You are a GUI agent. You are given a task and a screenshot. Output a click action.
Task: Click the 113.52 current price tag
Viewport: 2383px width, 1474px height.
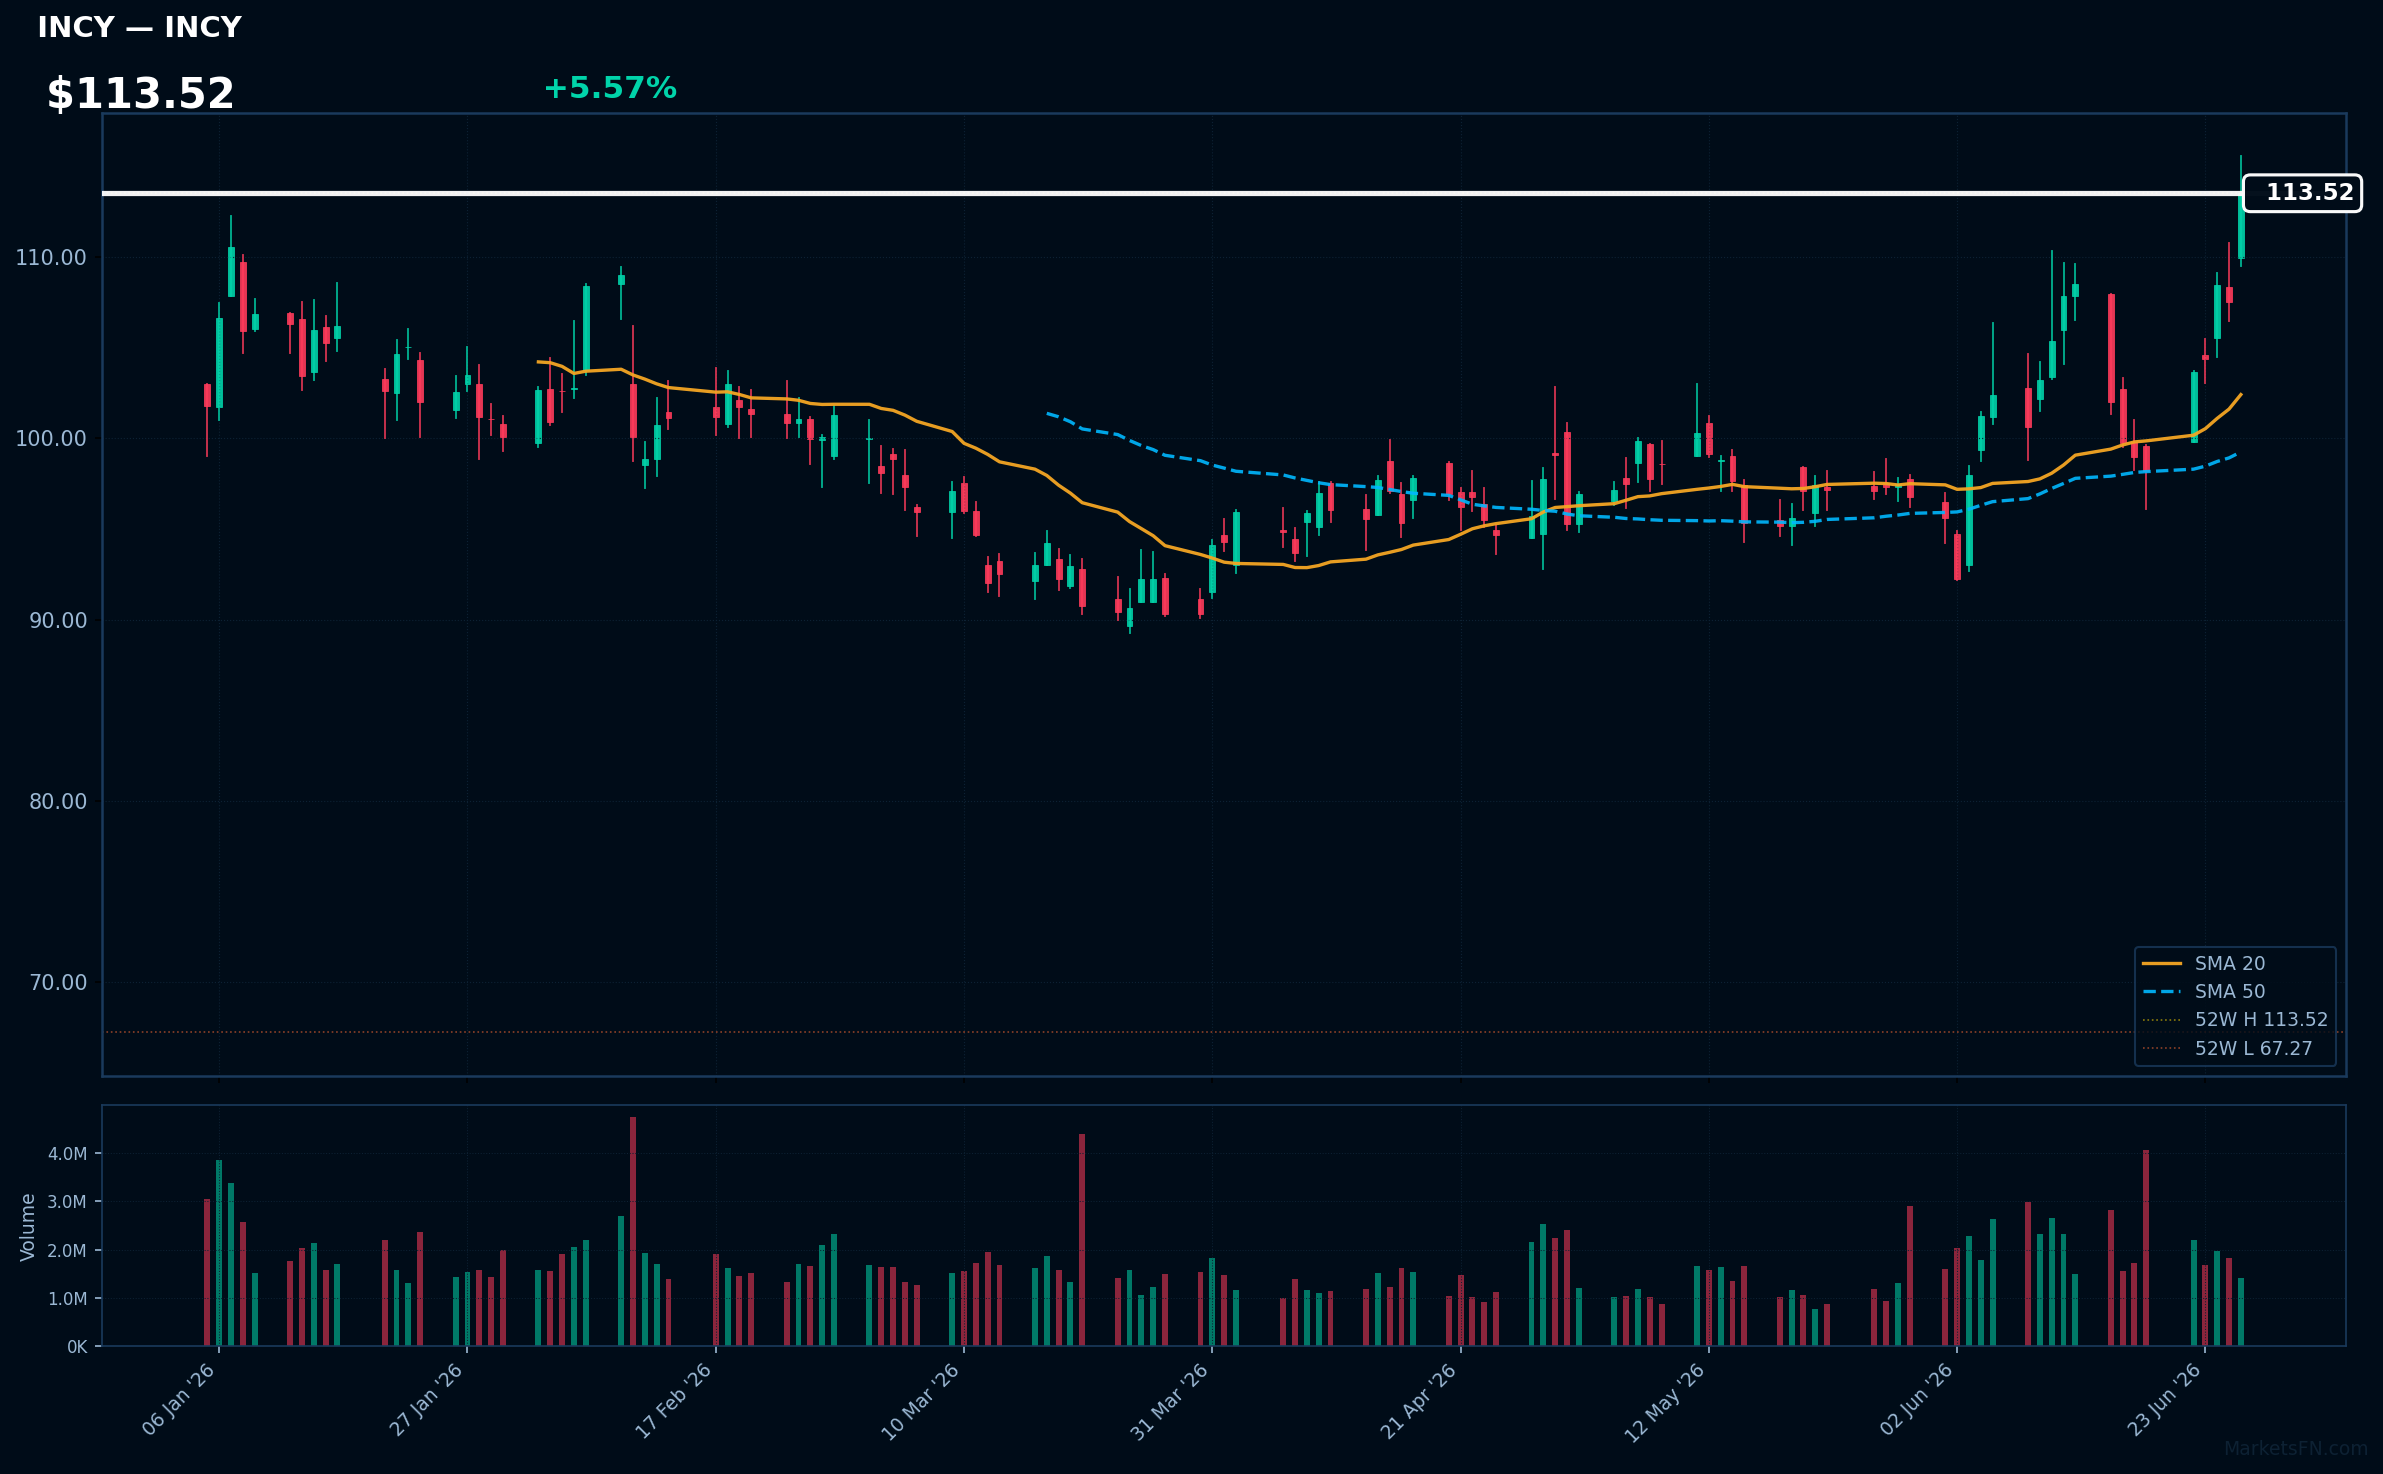pyautogui.click(x=2302, y=193)
